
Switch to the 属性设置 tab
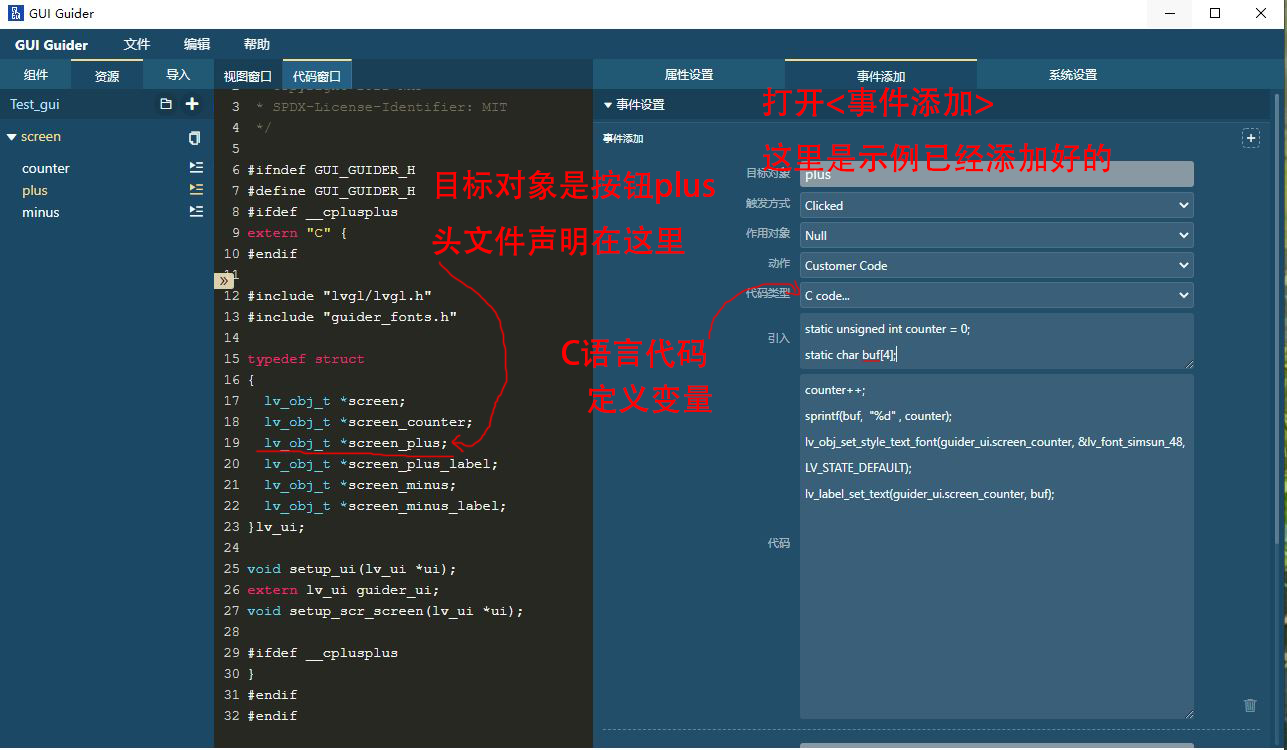point(689,75)
